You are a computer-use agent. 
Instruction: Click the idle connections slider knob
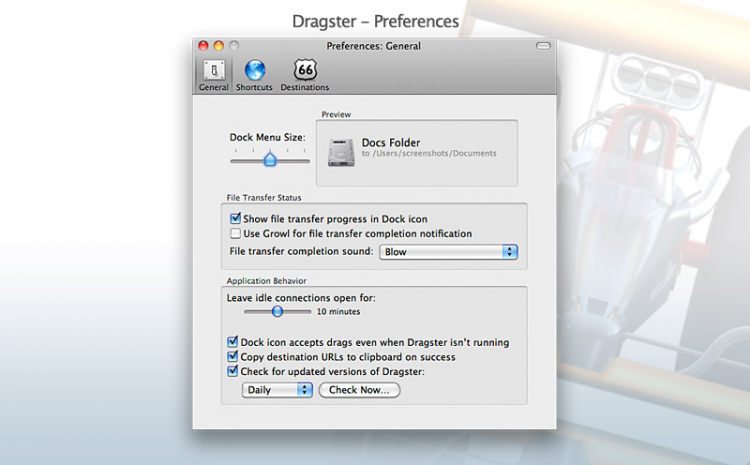point(277,311)
